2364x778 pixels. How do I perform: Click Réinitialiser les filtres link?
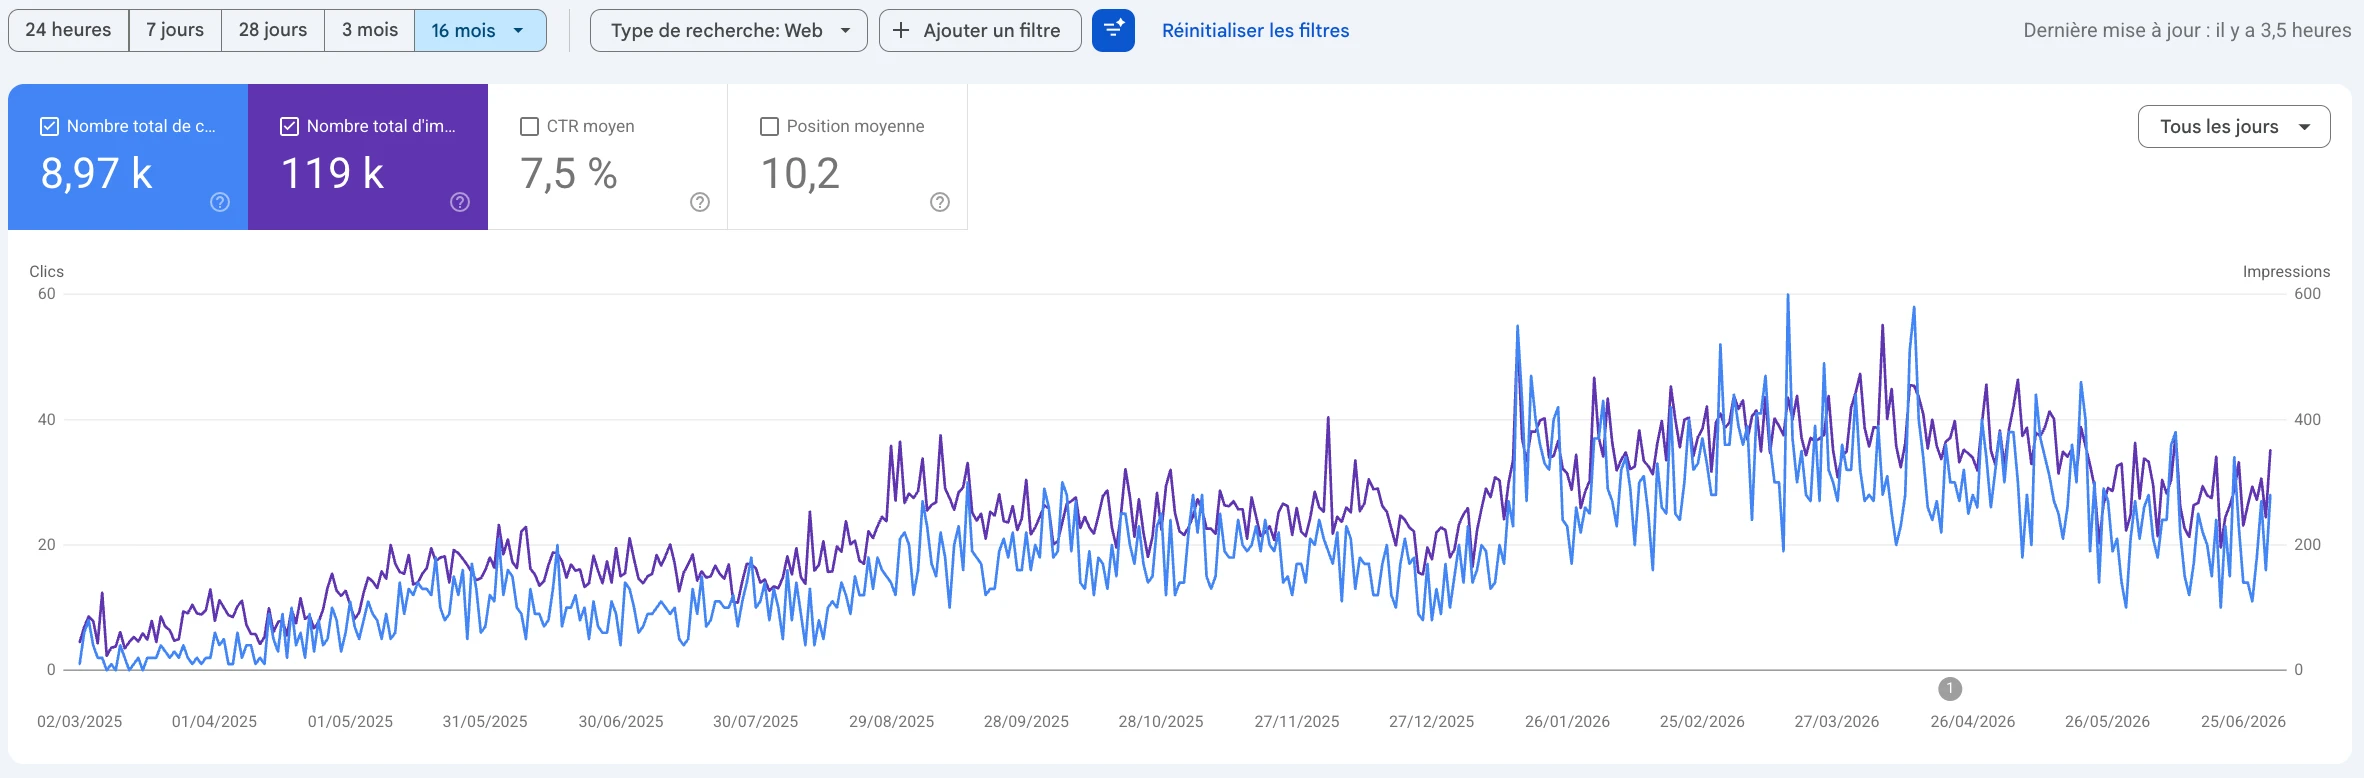tap(1255, 30)
